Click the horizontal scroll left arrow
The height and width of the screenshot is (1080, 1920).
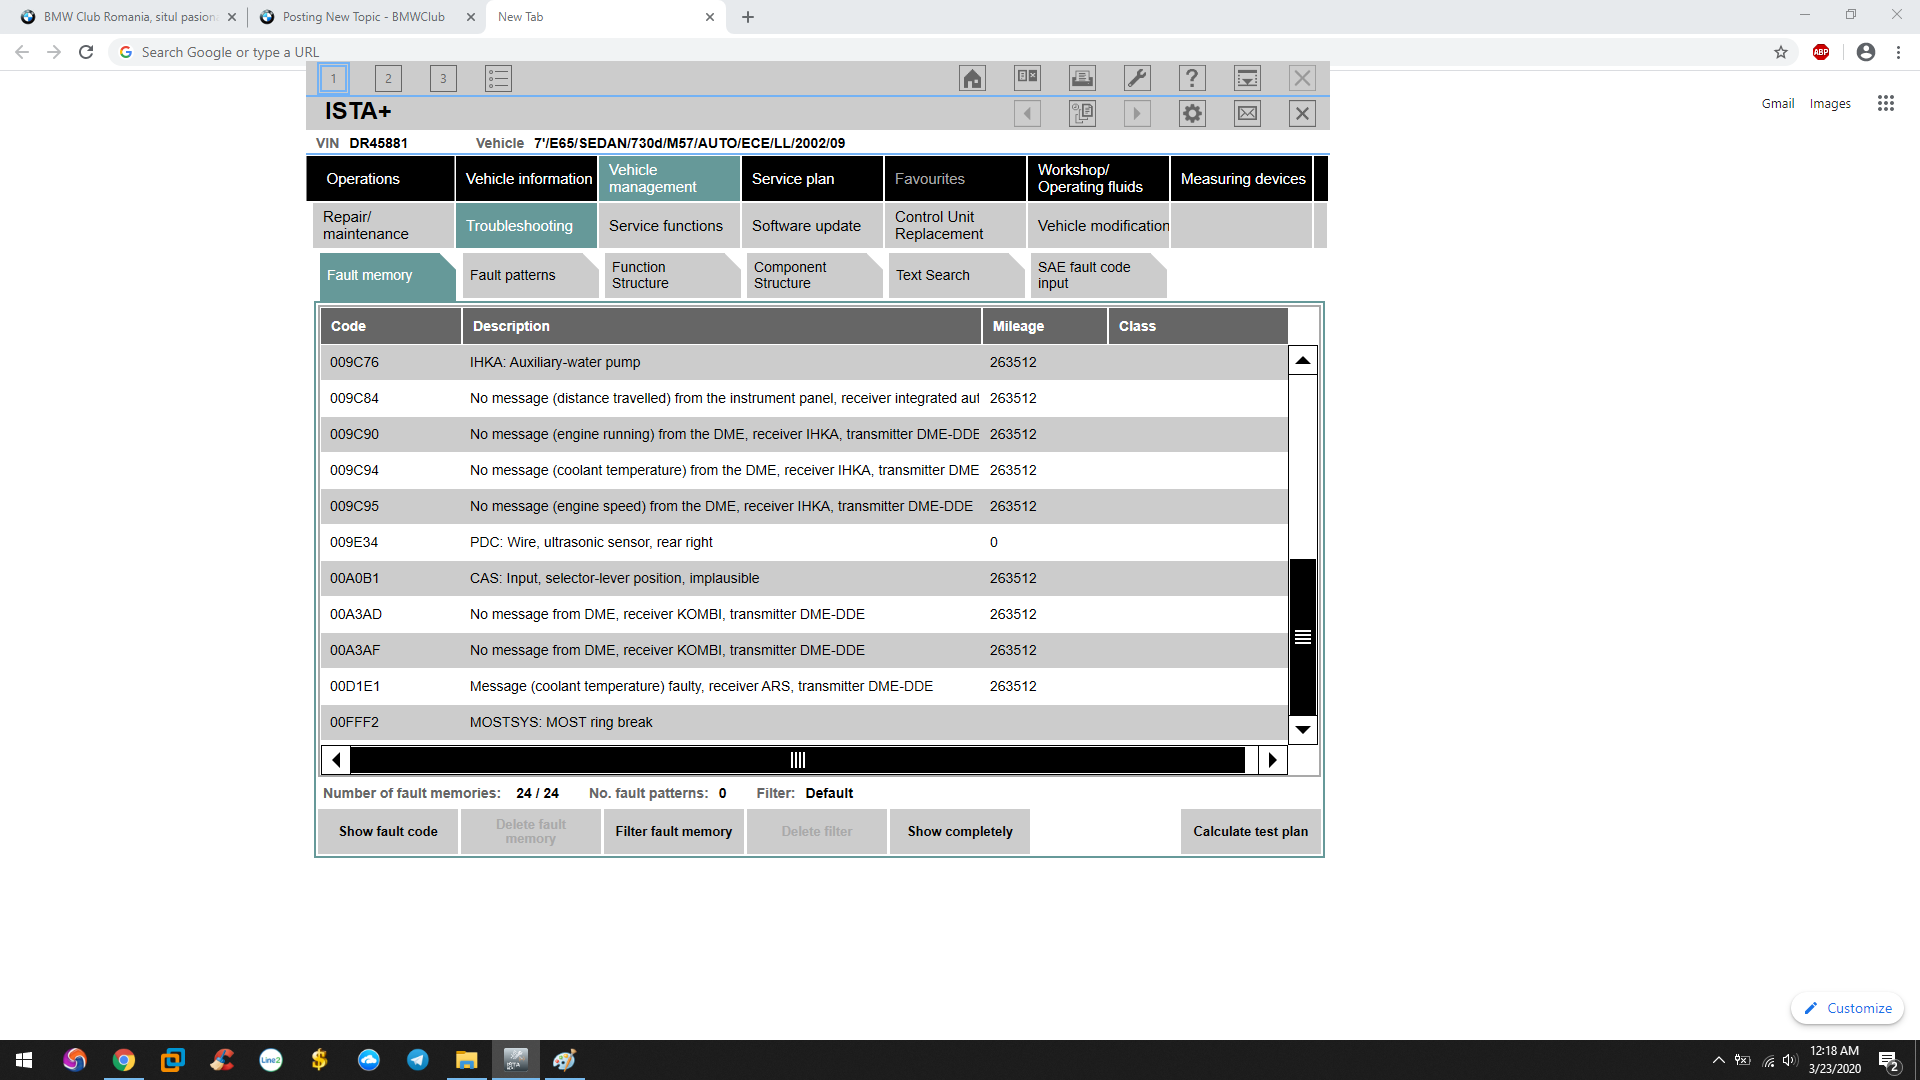pos(336,760)
